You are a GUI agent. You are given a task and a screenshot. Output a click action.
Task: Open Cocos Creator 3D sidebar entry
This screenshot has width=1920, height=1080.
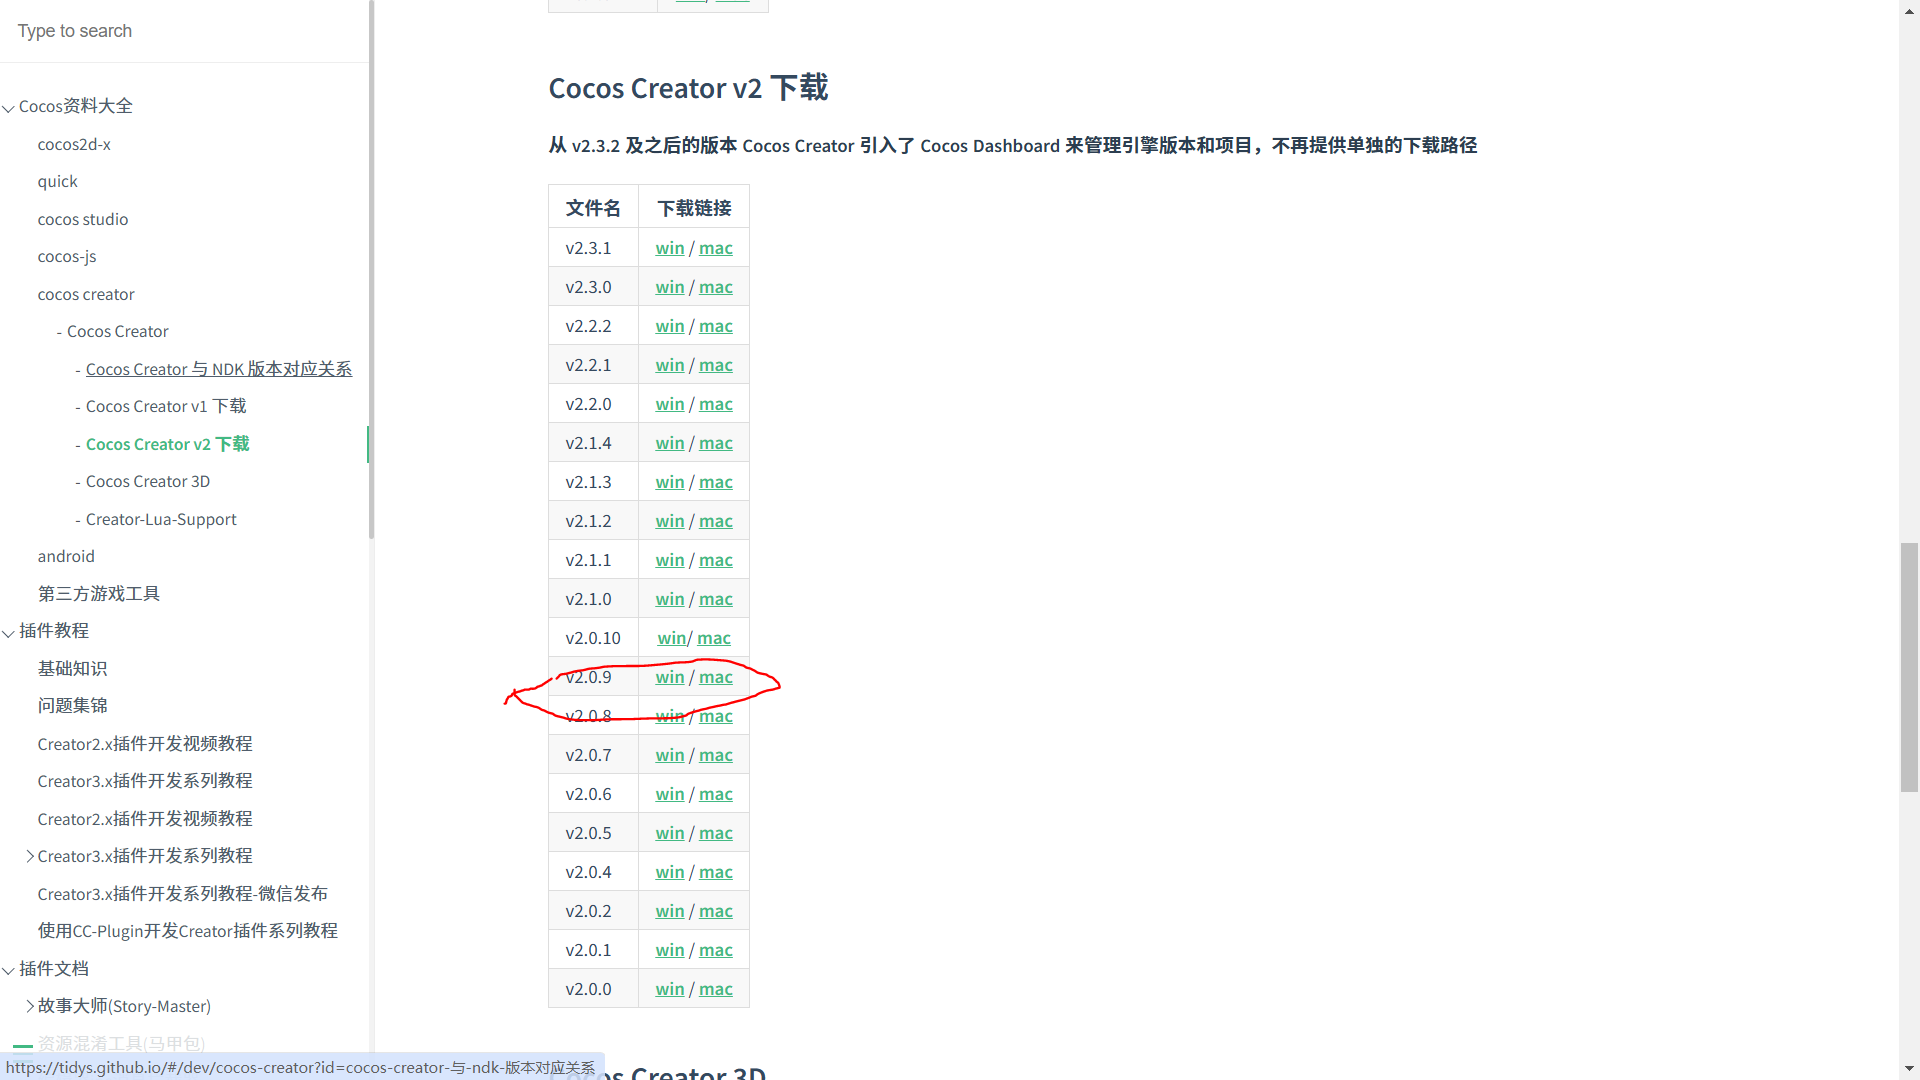[148, 481]
